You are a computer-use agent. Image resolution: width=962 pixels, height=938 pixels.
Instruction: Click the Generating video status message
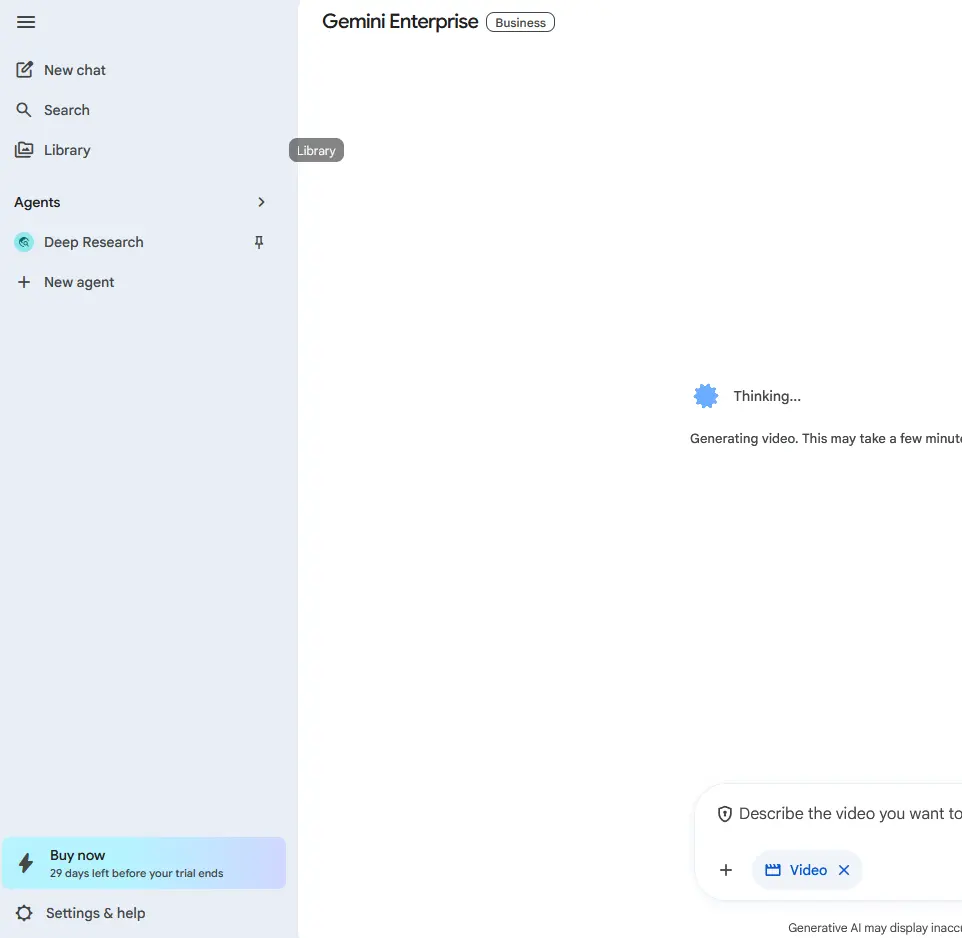(826, 439)
